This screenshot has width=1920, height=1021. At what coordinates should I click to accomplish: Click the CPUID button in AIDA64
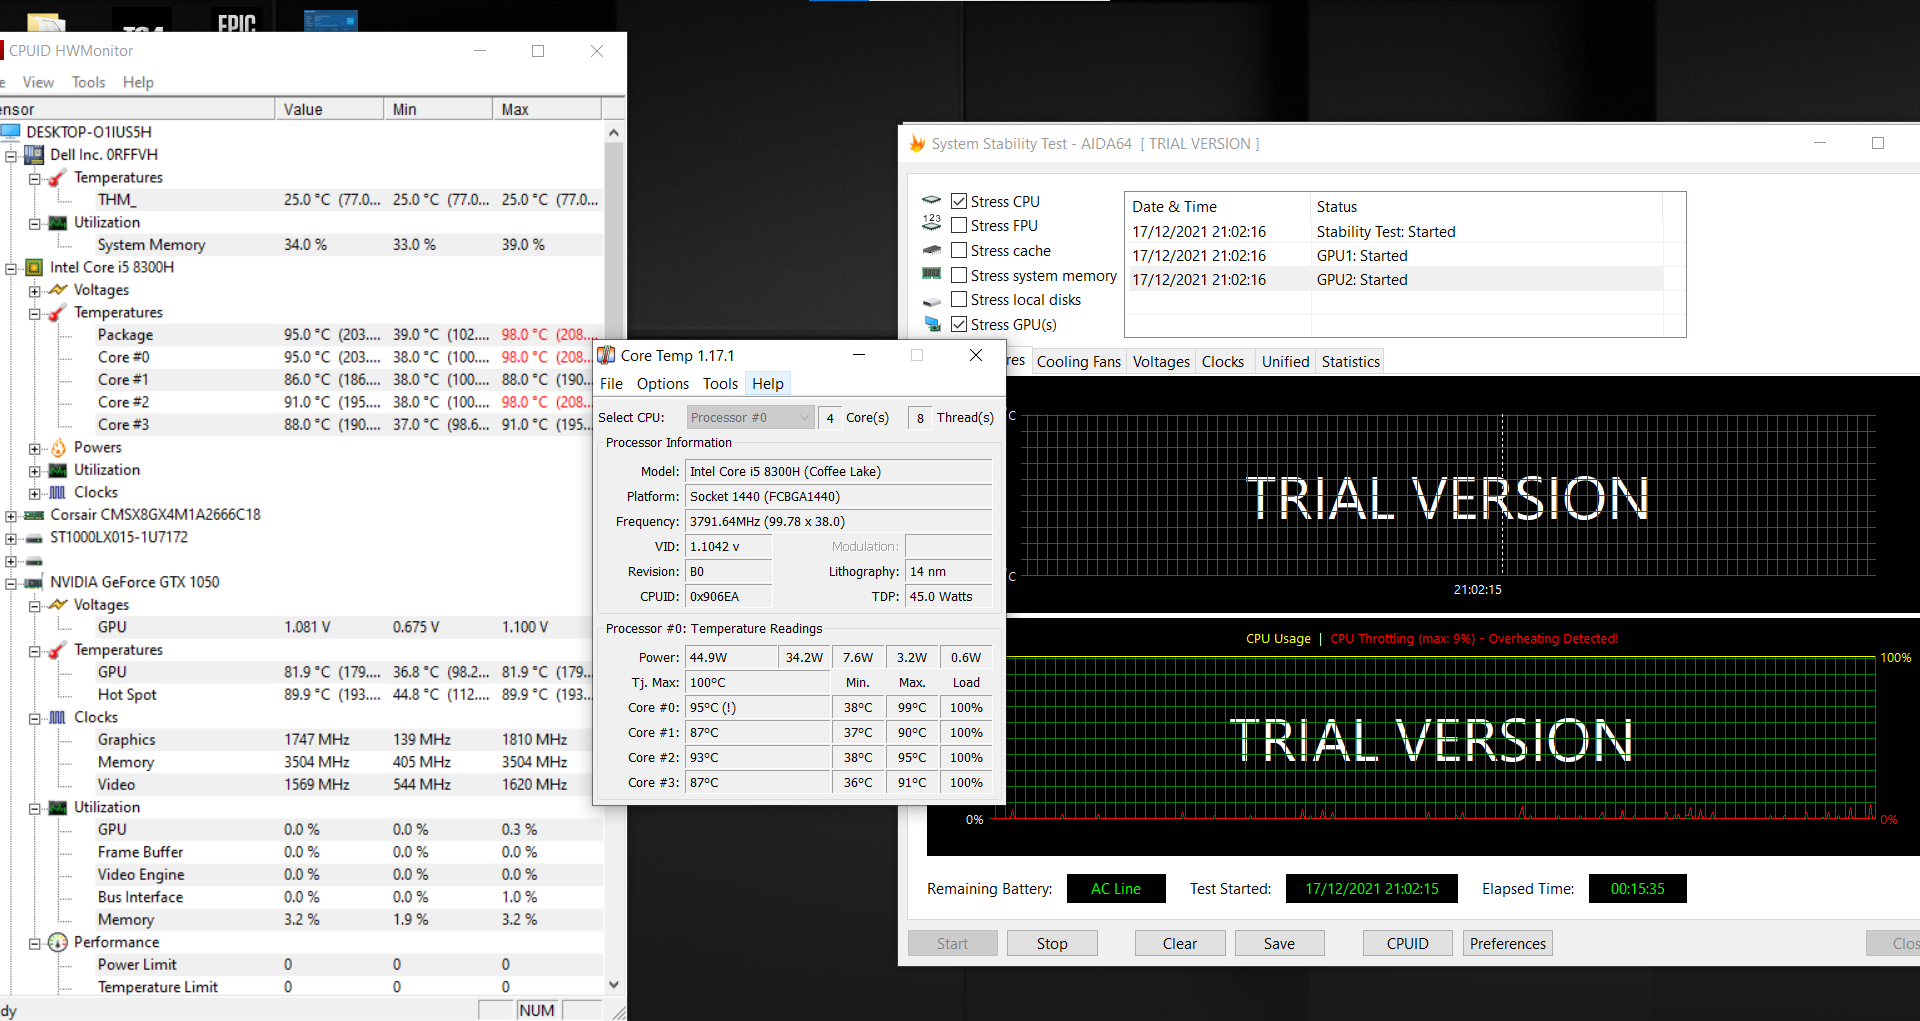(x=1407, y=943)
